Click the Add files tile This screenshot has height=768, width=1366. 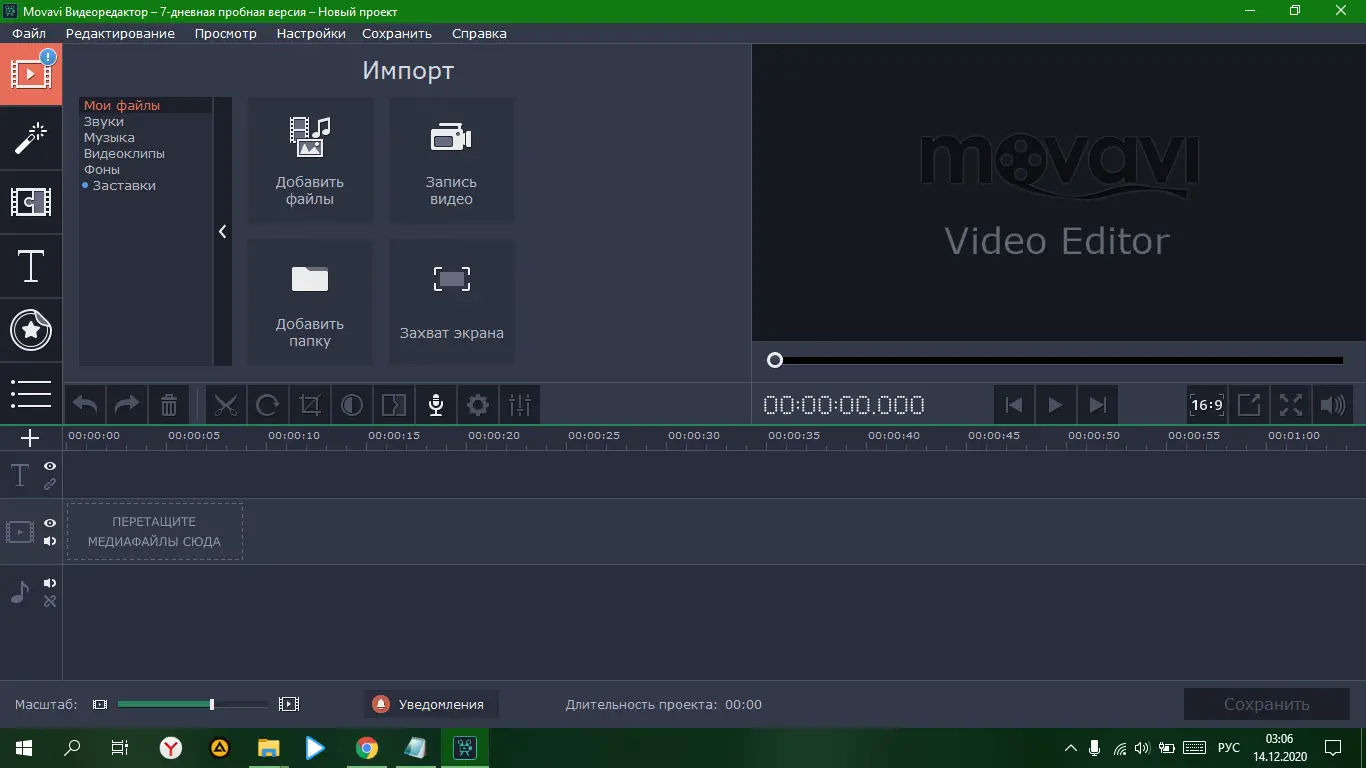tap(310, 160)
